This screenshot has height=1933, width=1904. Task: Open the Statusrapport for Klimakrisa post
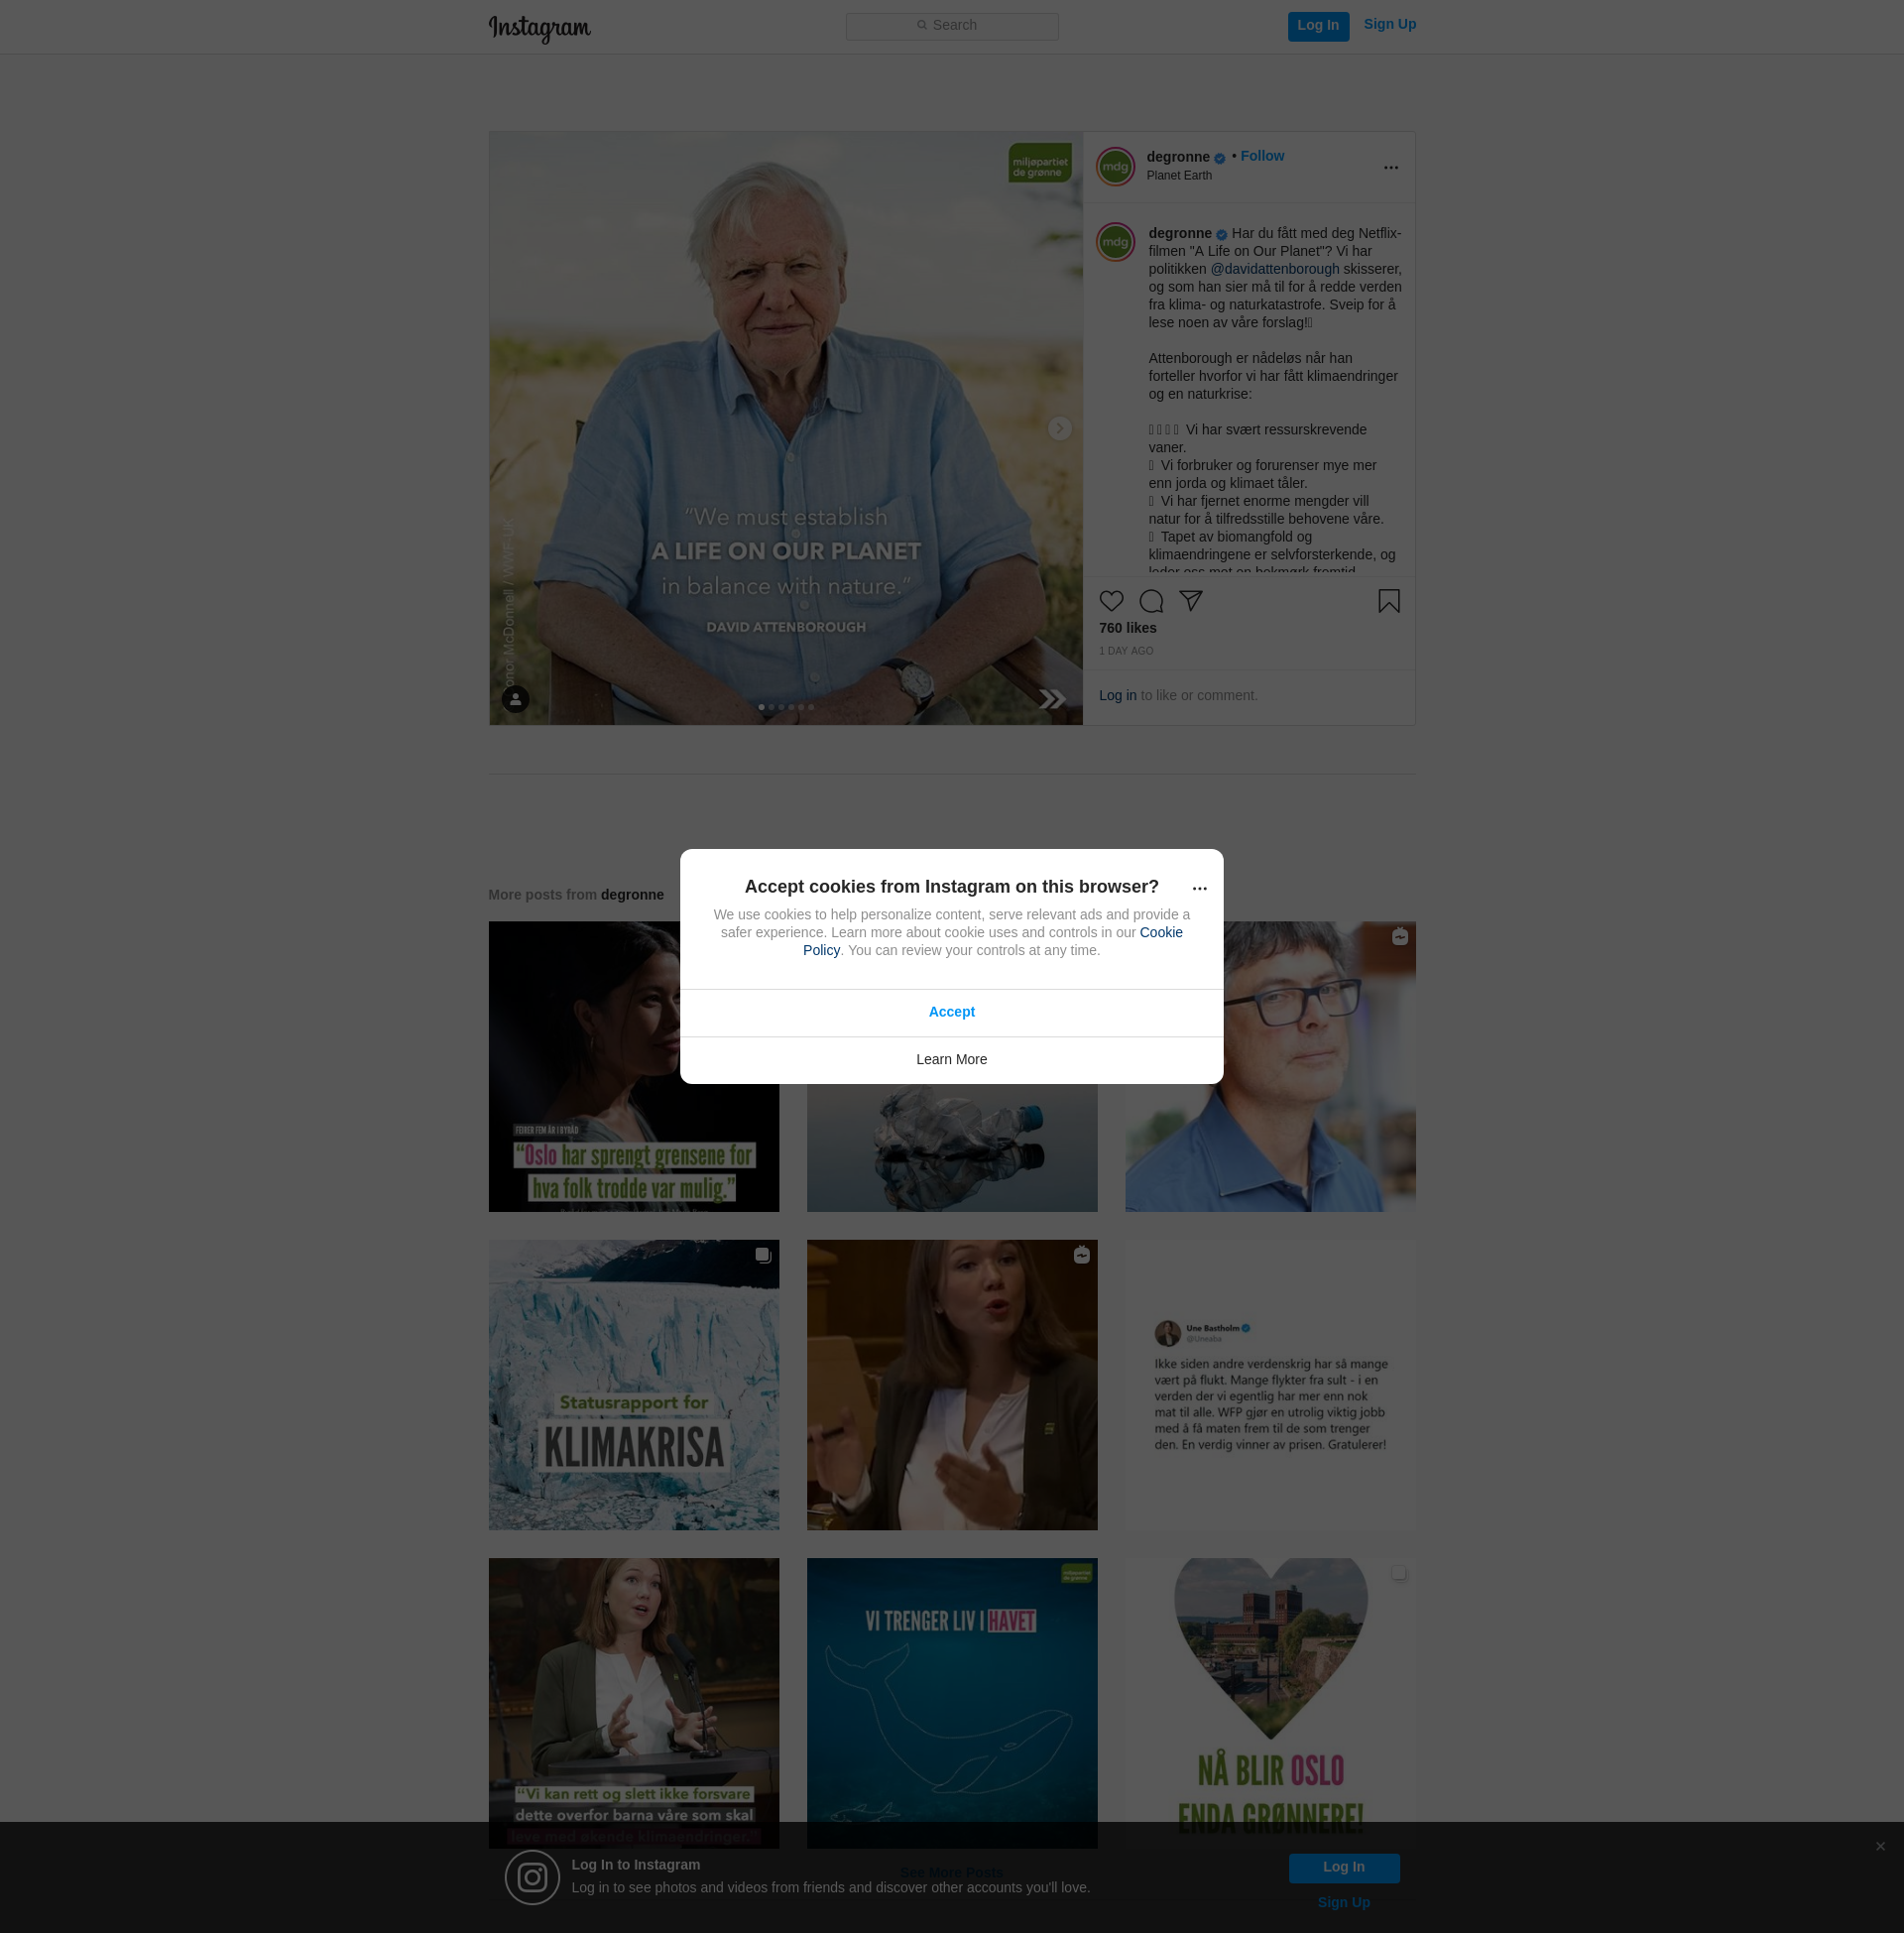633,1385
